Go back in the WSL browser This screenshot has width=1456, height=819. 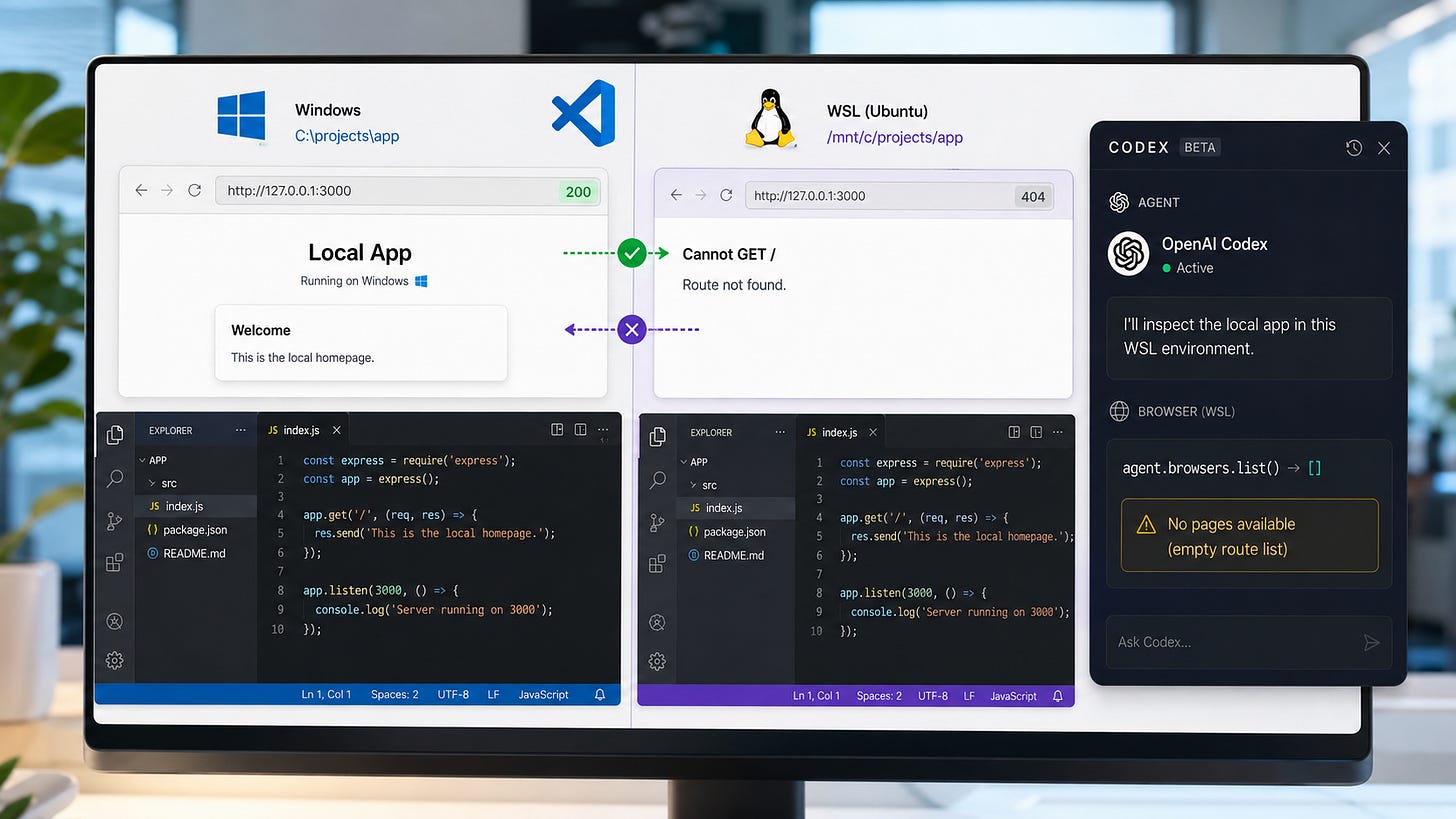click(676, 196)
